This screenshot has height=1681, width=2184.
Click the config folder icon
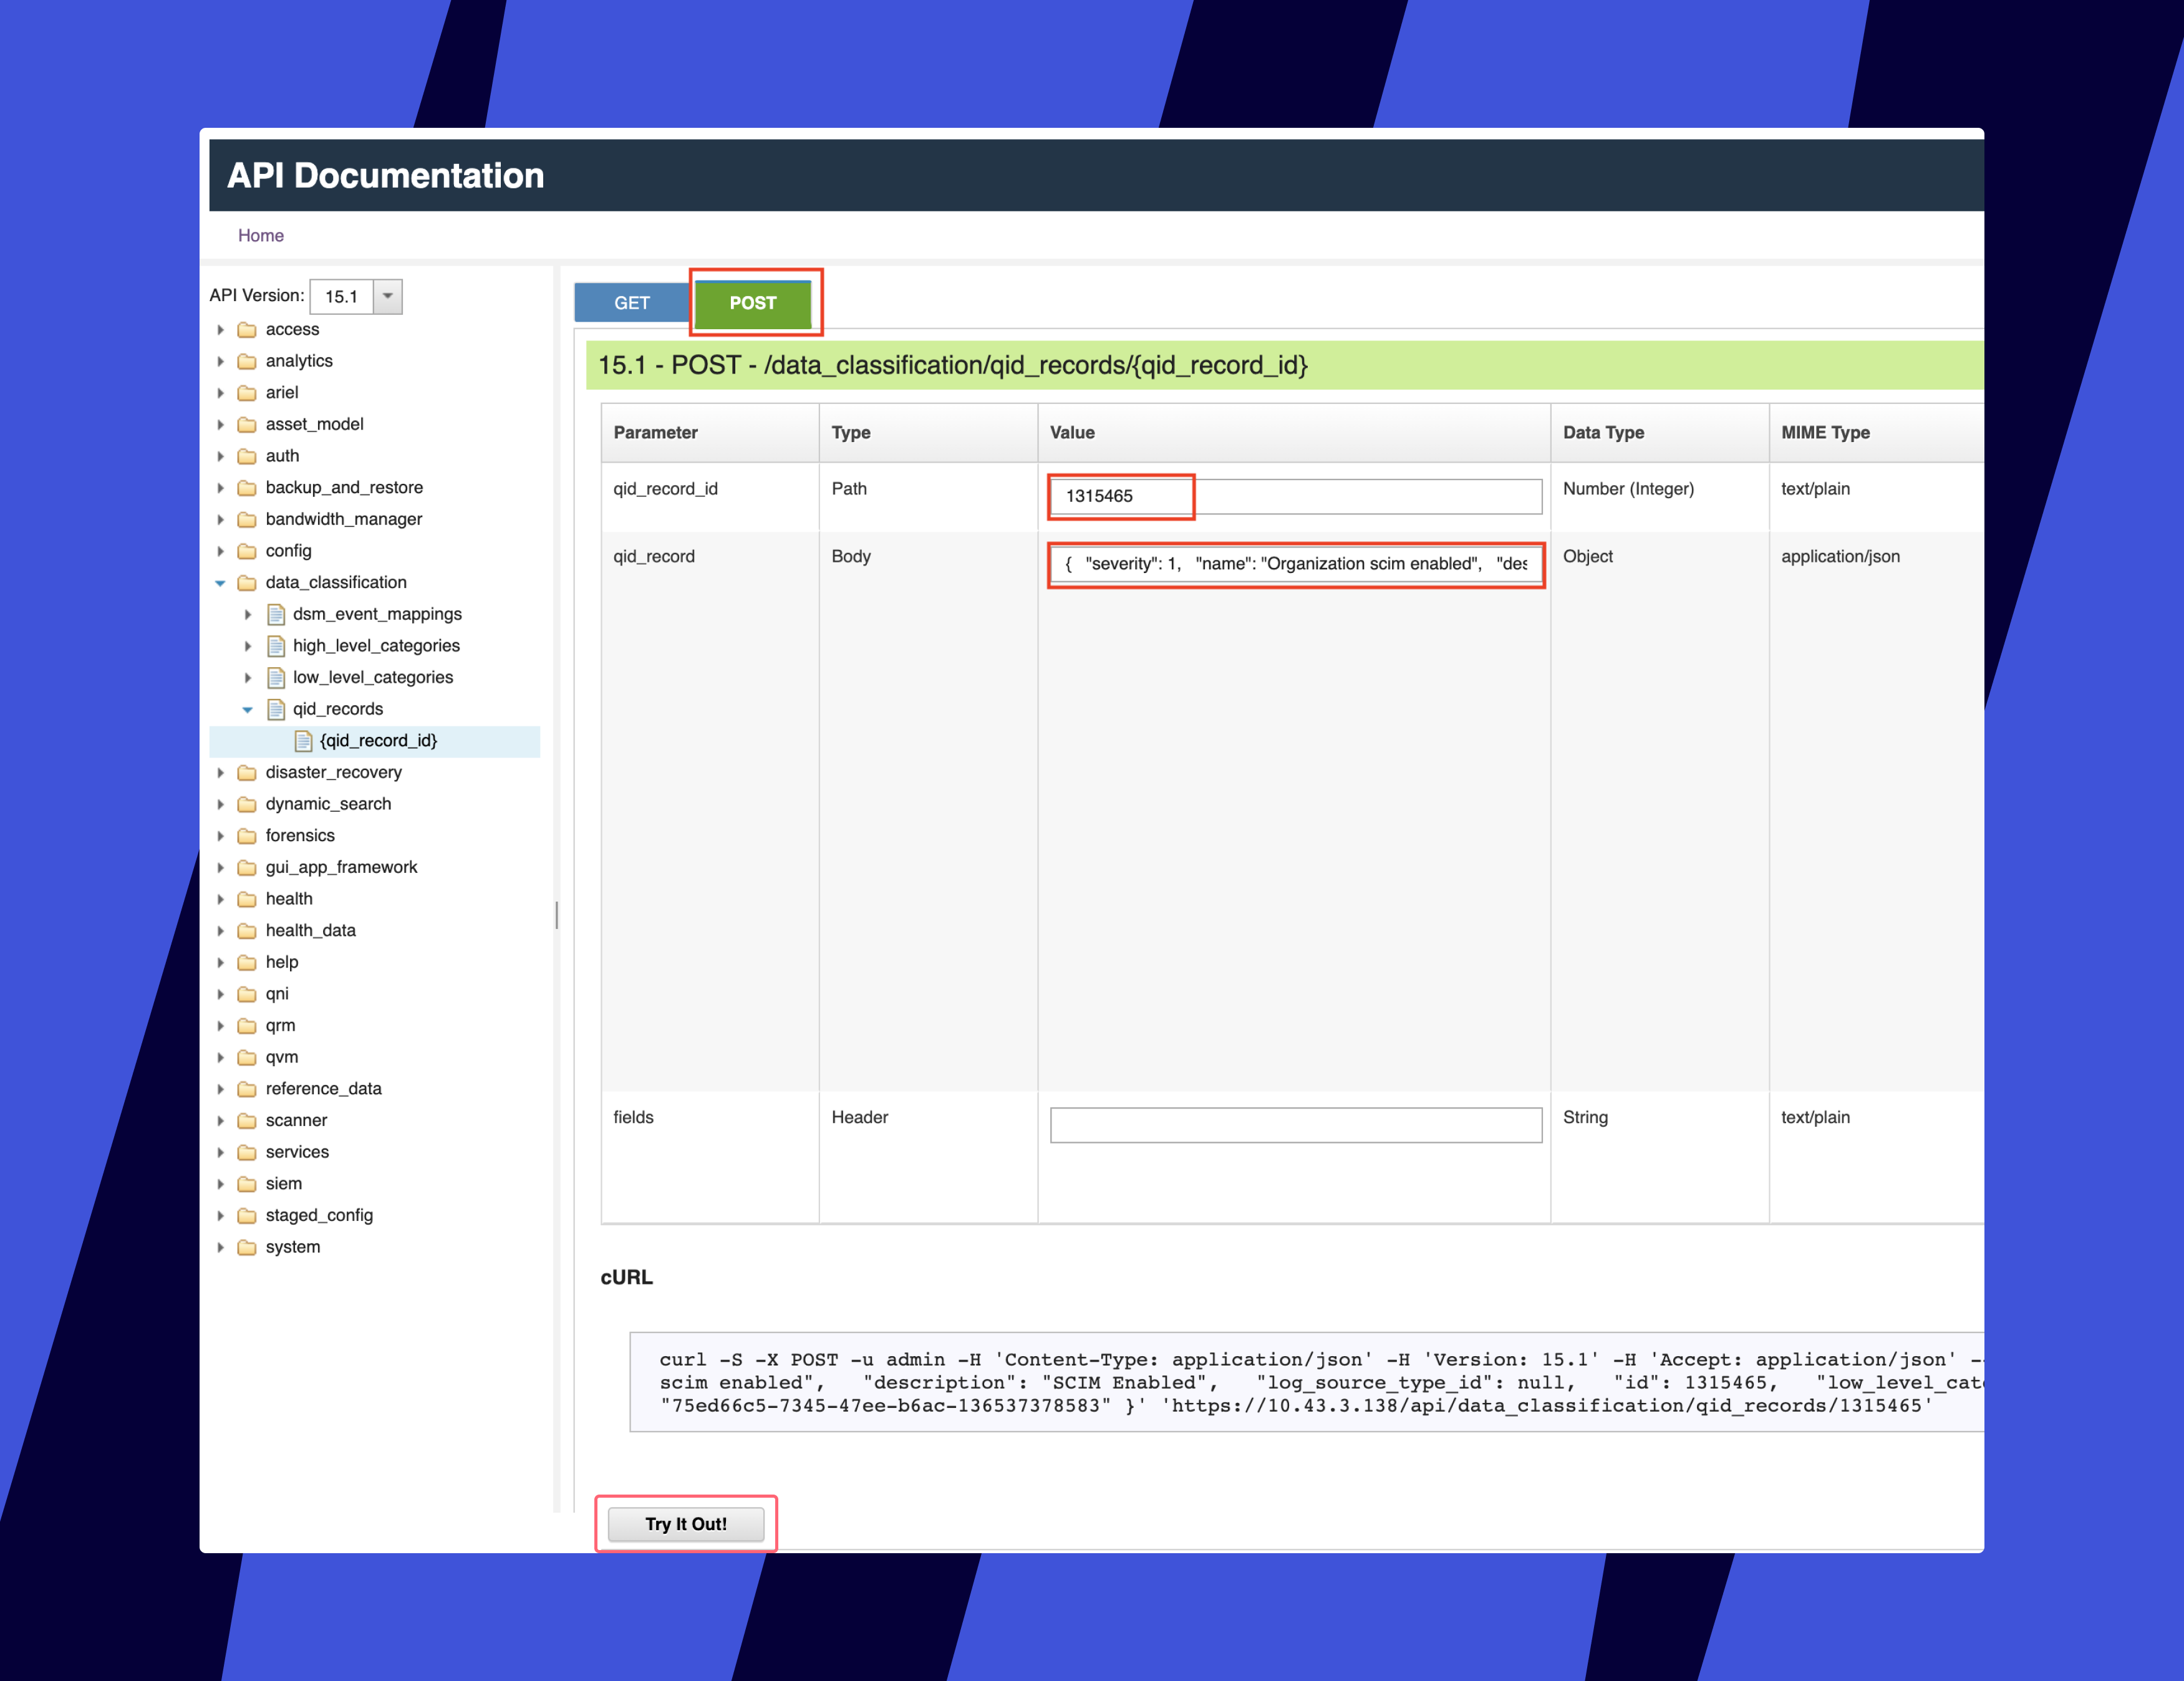tap(247, 551)
